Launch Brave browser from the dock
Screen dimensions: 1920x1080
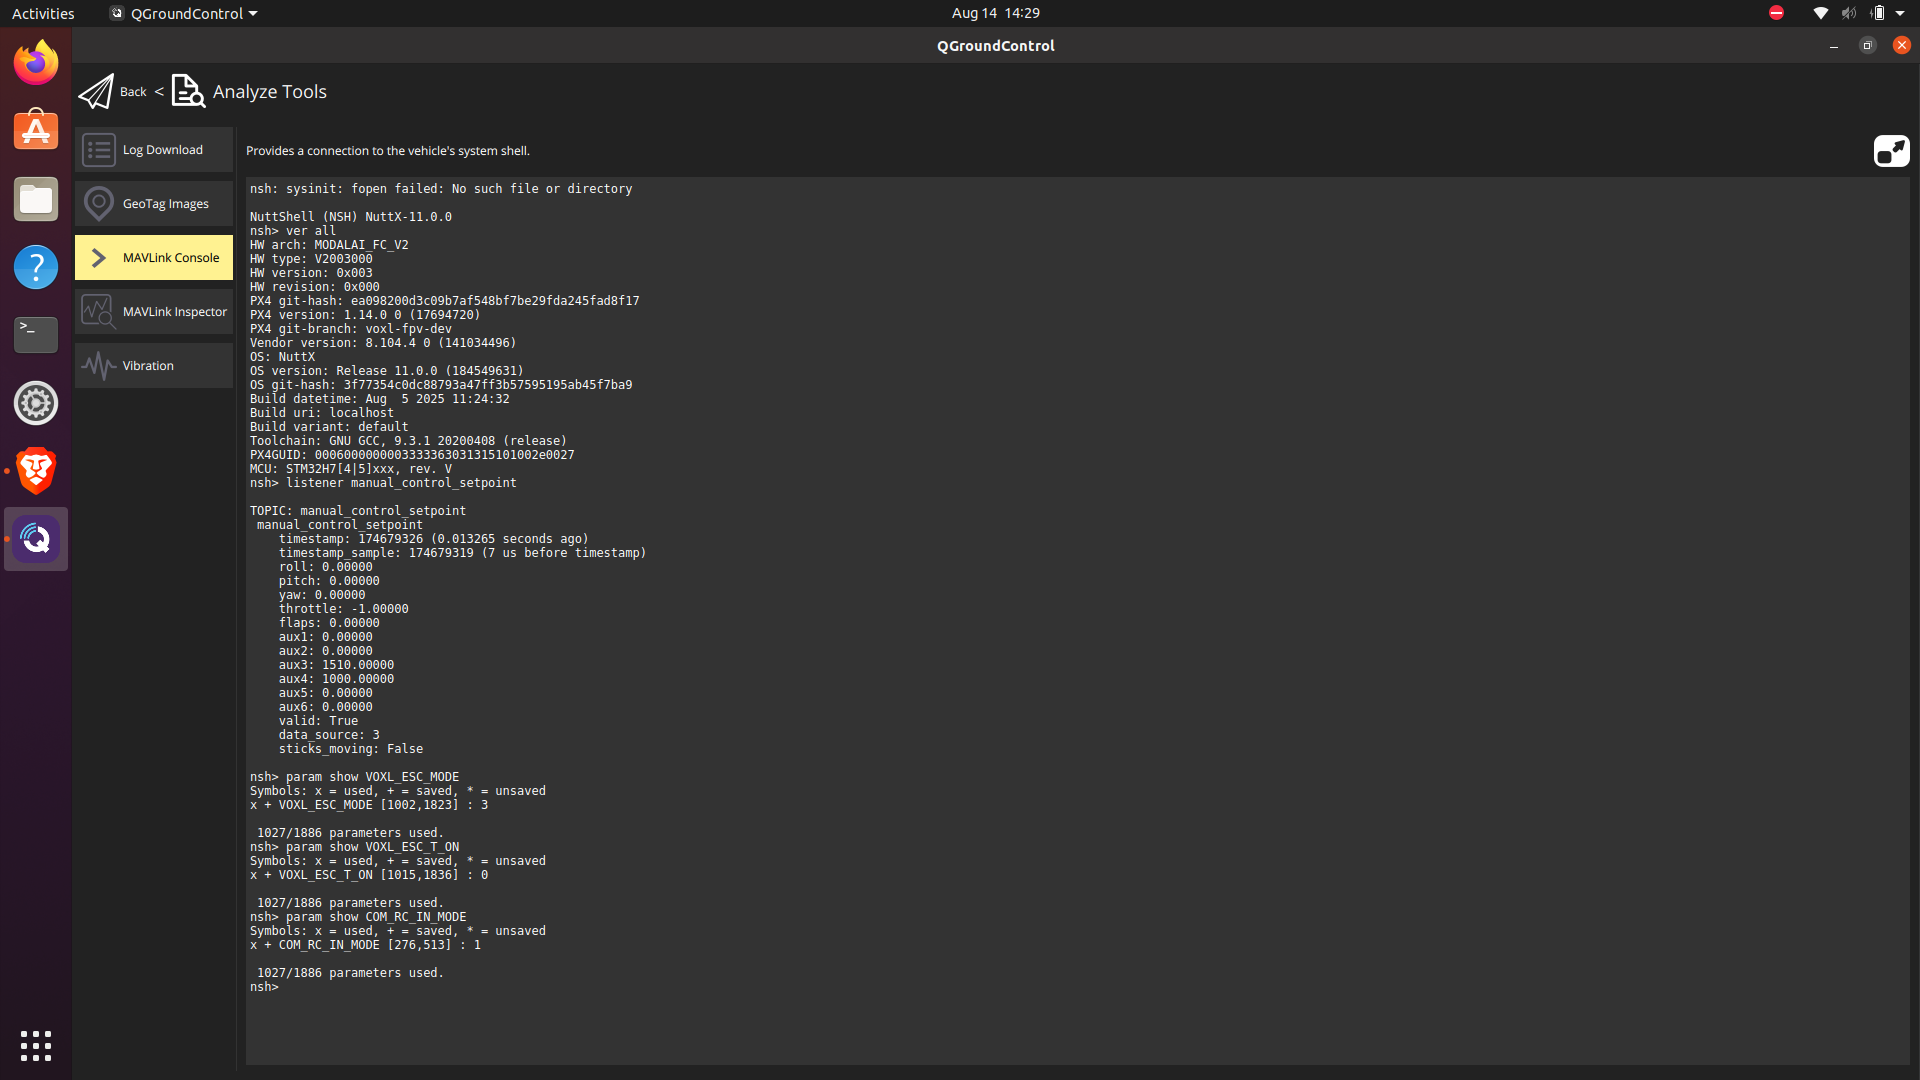click(x=36, y=471)
